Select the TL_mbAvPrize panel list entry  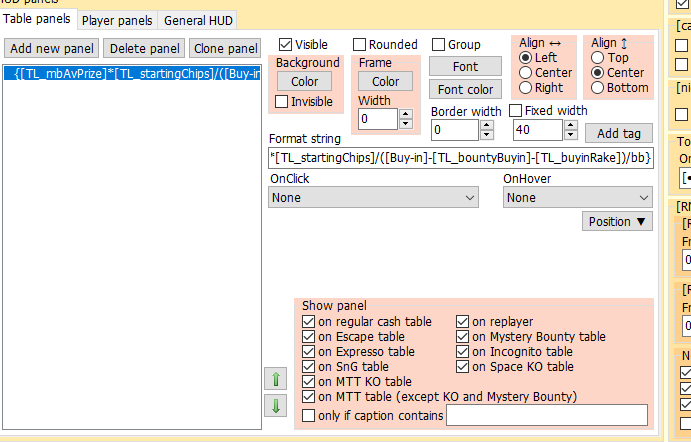point(132,74)
